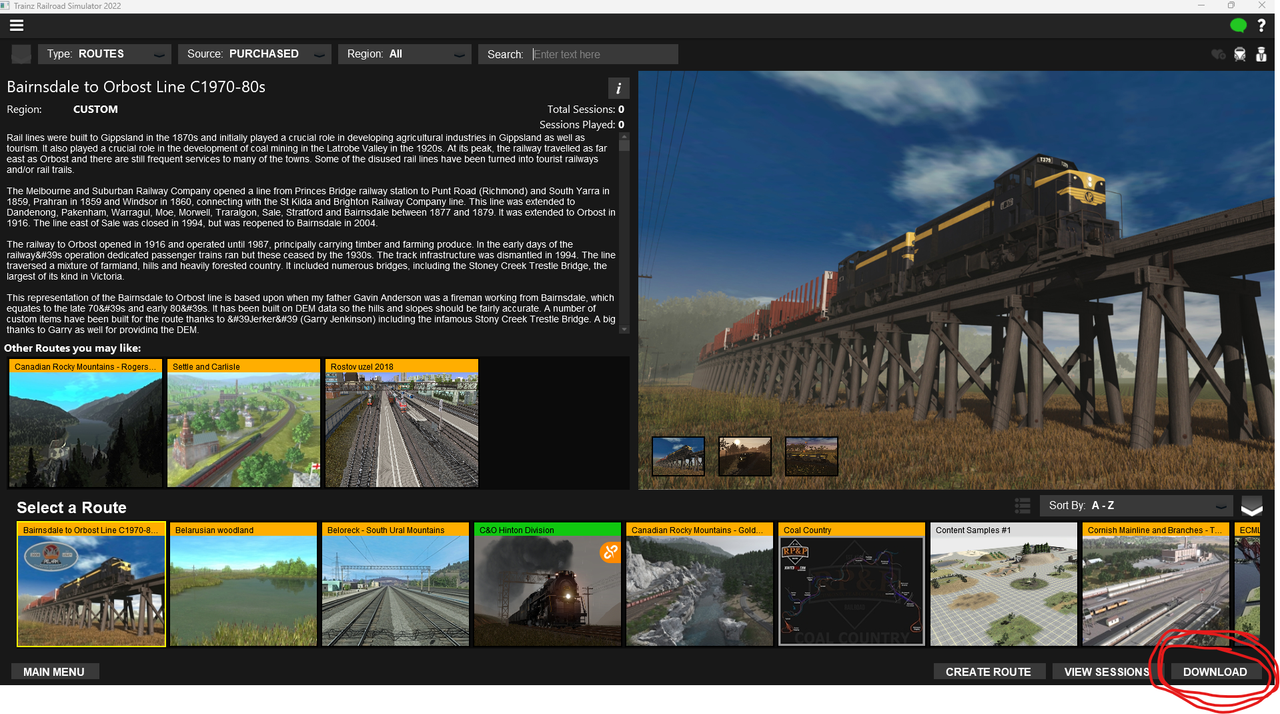Open the Type: ROUTES dropdown
The width and height of the screenshot is (1280, 714).
pos(104,54)
